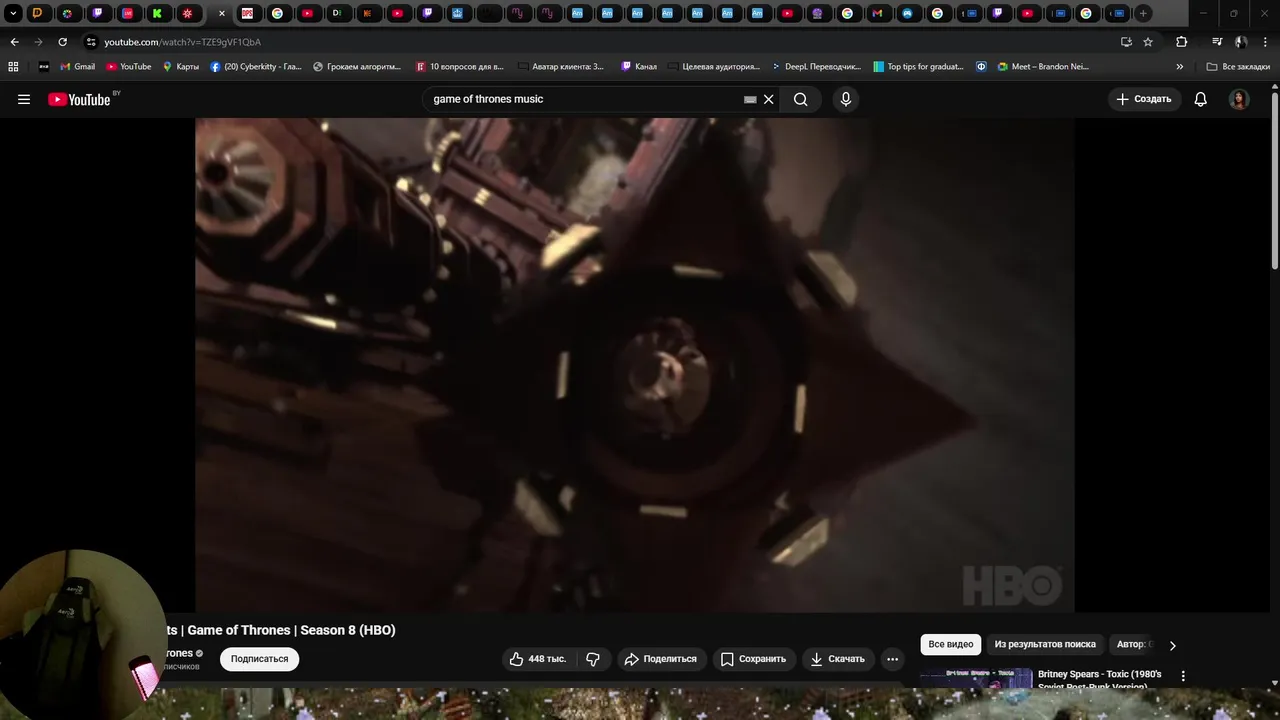This screenshot has width=1280, height=720.
Task: Open the YouTube hamburger guide menu
Action: click(x=24, y=99)
